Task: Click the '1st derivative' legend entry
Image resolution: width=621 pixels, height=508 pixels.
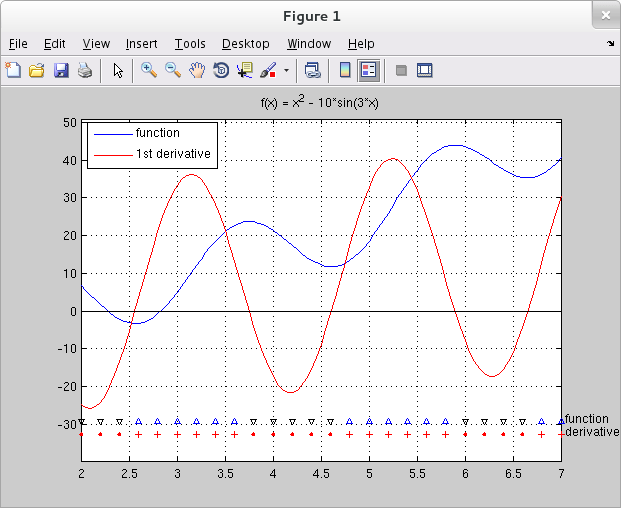Action: pos(173,154)
